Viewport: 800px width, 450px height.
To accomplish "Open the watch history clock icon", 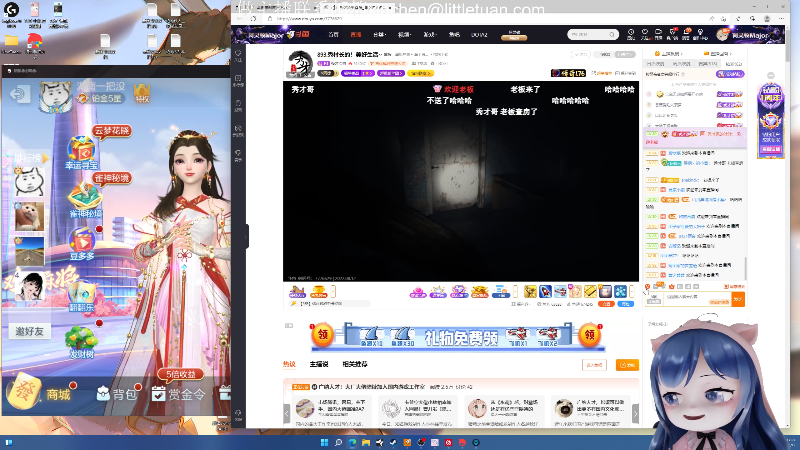I will [631, 34].
